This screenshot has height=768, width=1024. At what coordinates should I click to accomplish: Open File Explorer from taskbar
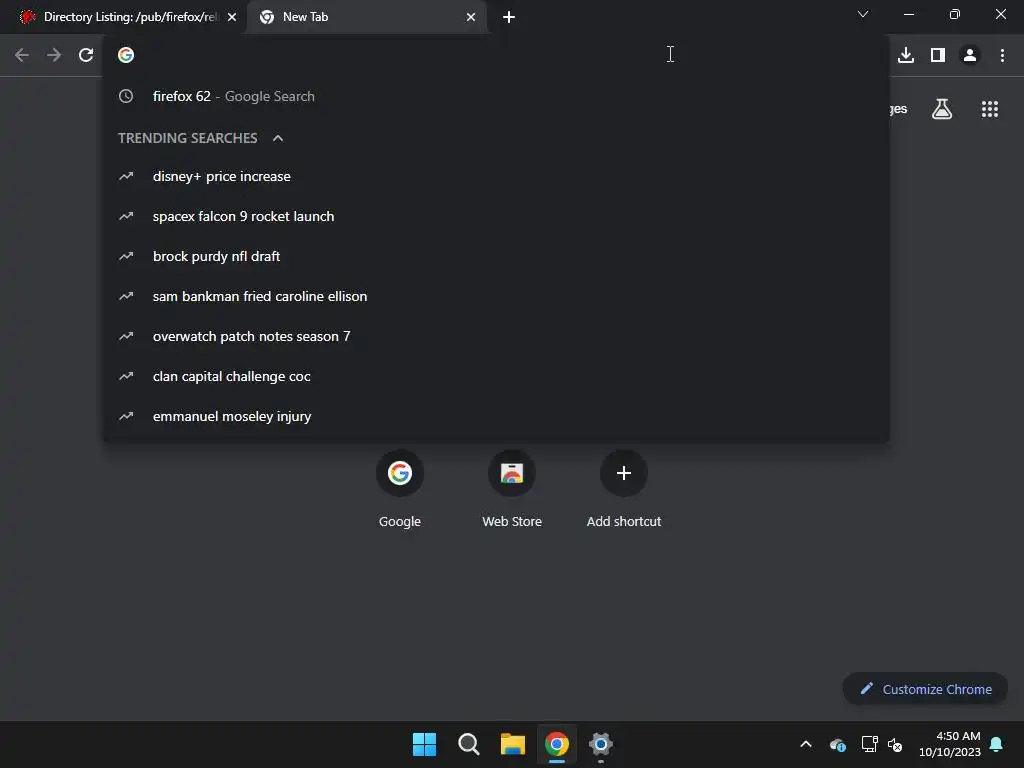513,744
